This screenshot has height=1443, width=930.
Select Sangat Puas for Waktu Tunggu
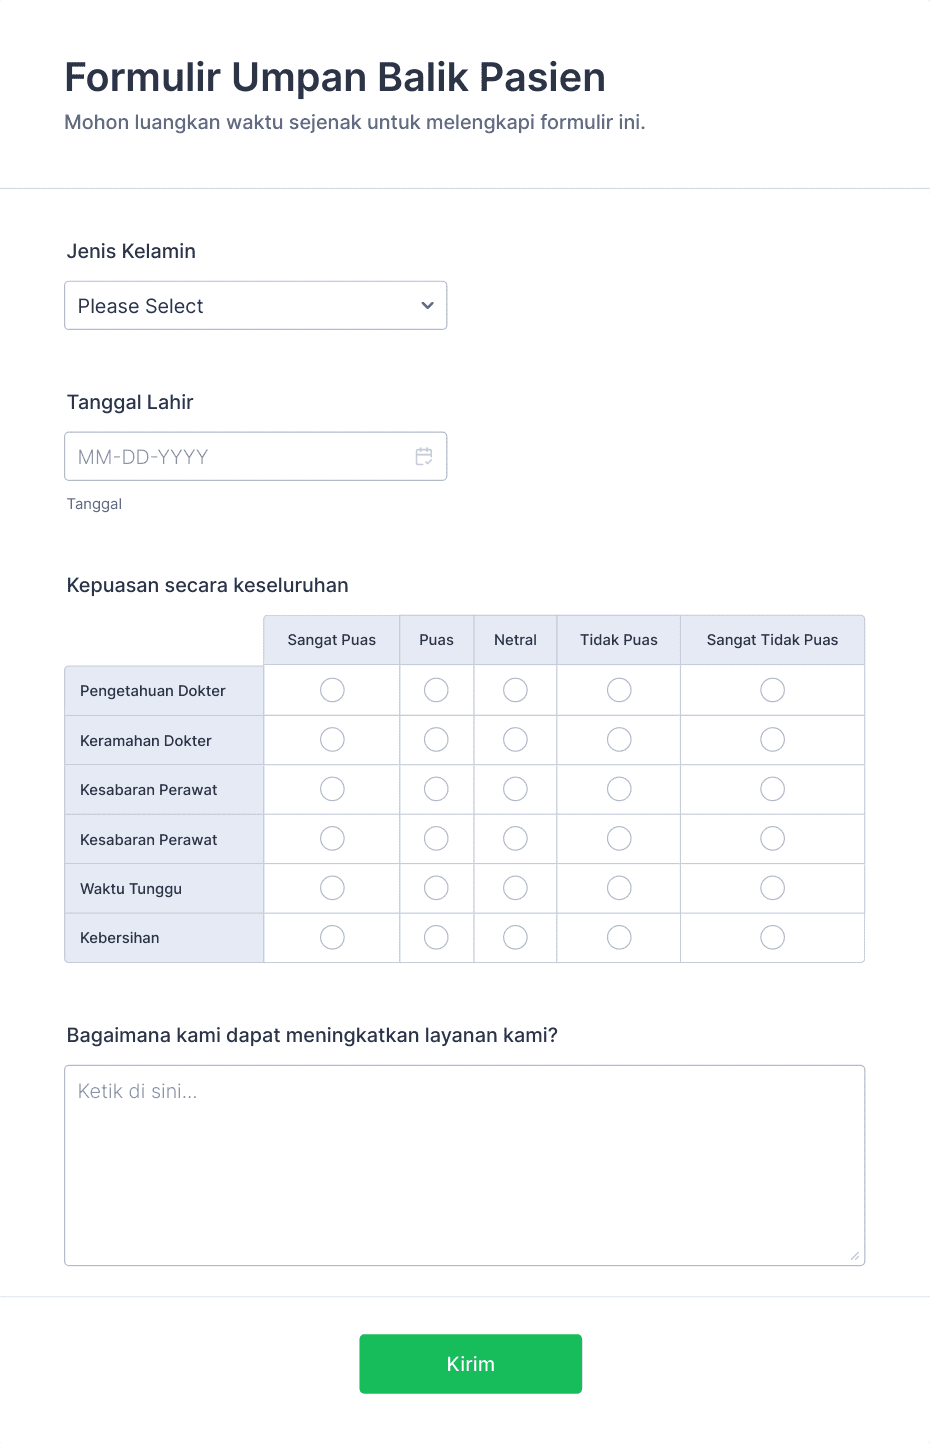332,888
